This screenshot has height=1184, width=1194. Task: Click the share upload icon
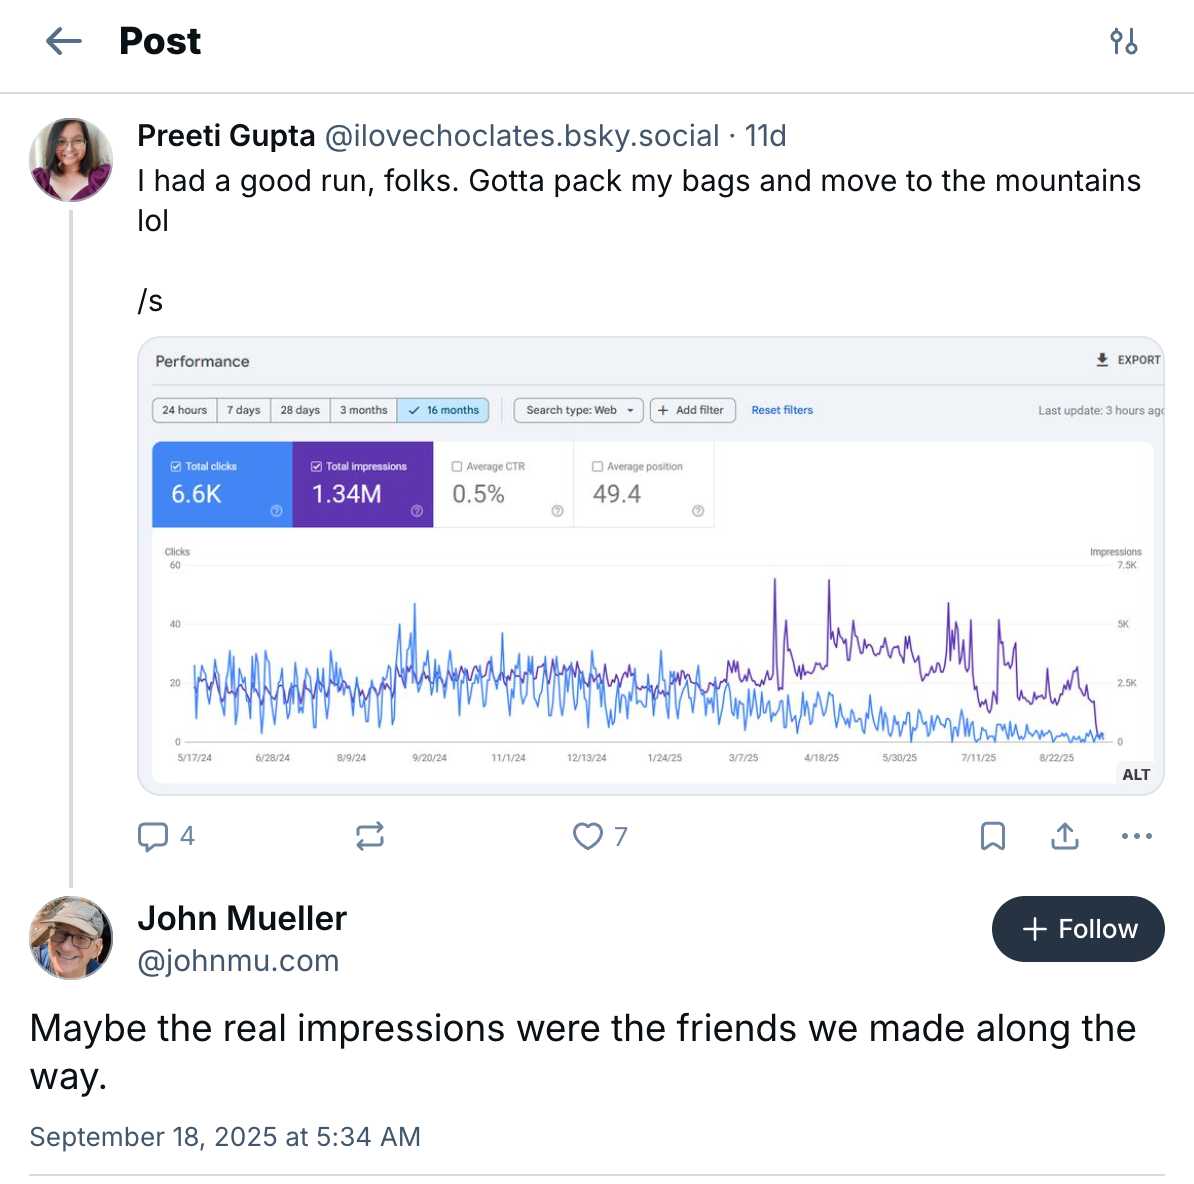click(x=1065, y=836)
